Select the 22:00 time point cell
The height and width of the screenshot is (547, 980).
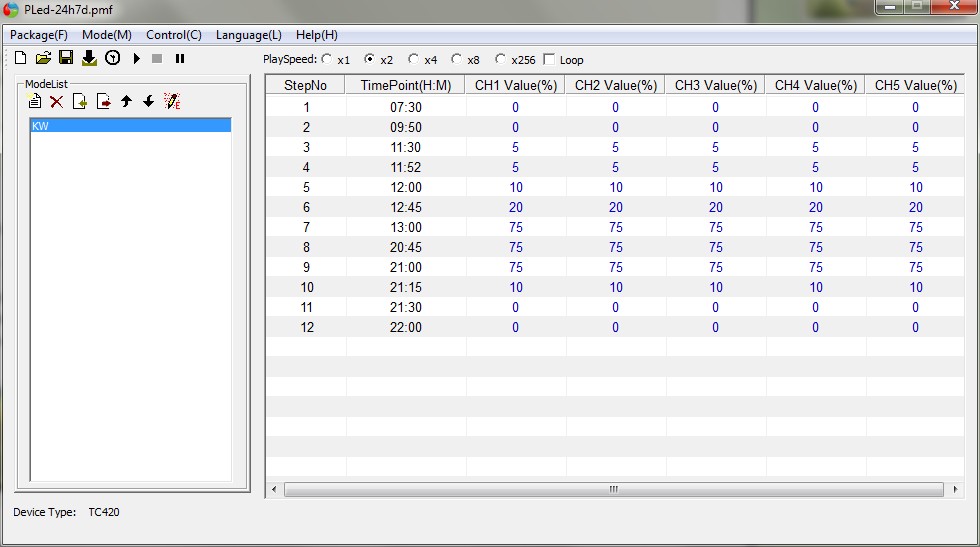point(406,328)
